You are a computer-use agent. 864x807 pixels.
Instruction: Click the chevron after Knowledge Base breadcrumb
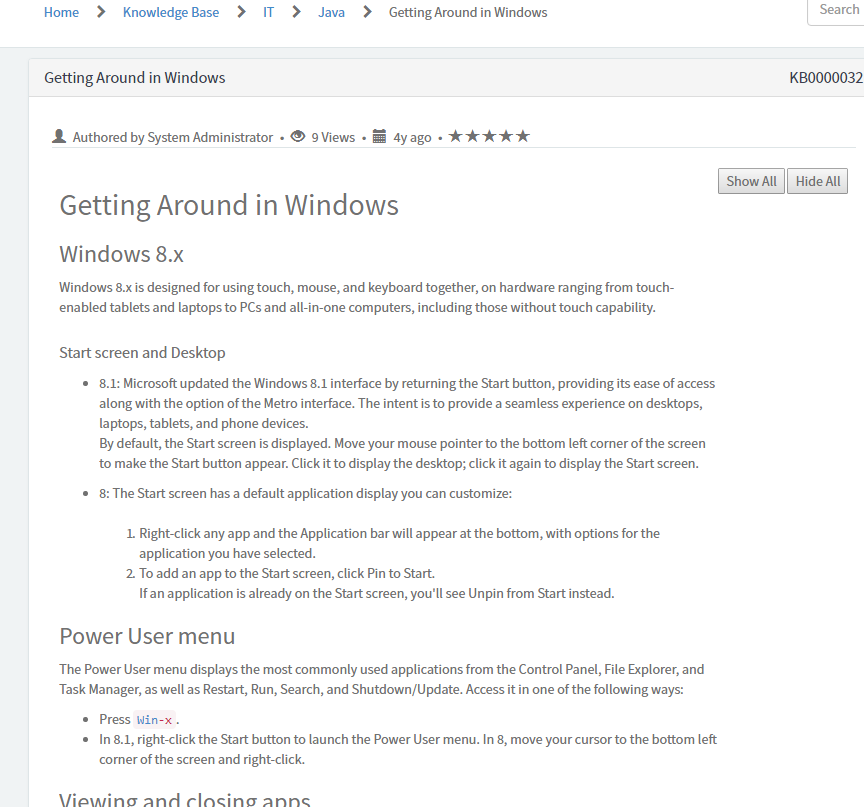pos(241,12)
